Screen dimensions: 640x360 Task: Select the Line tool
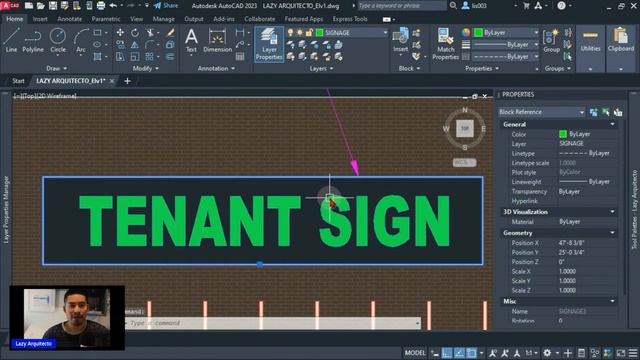point(11,40)
